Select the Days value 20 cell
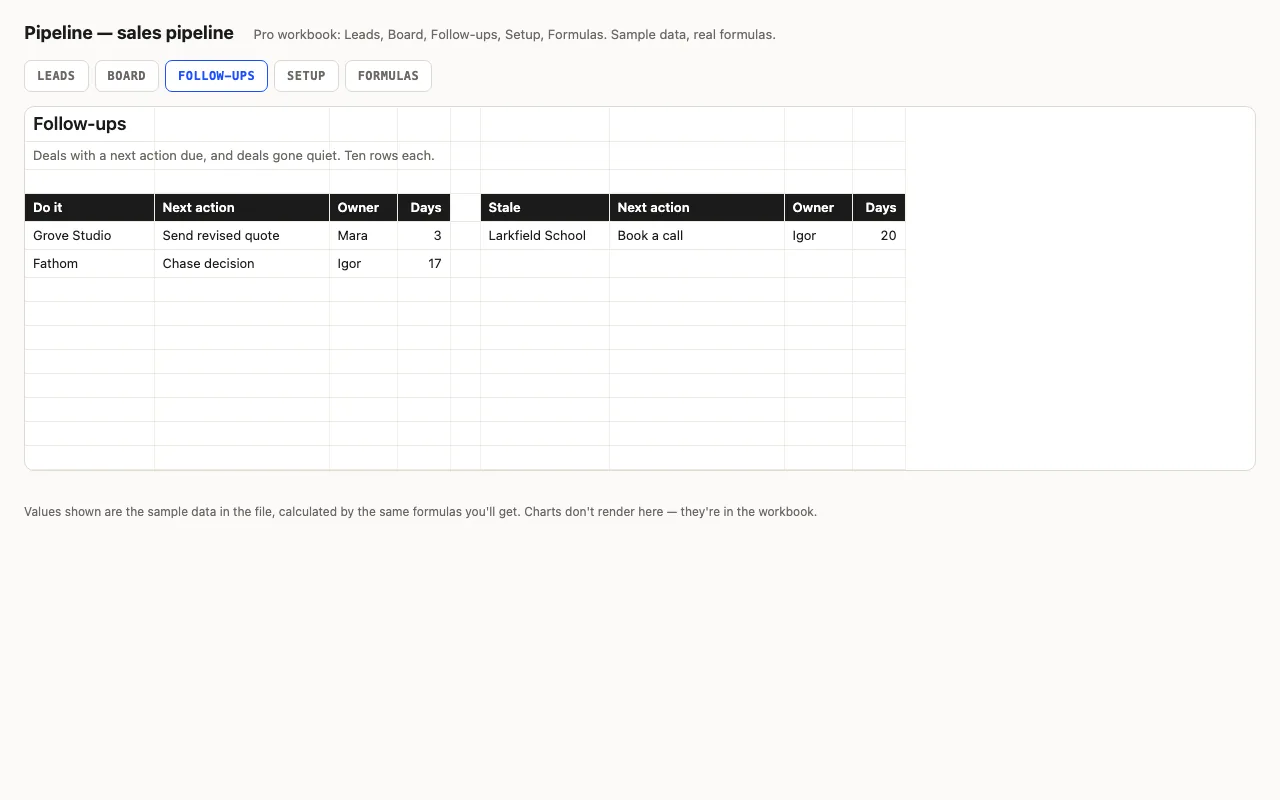1280x800 pixels. point(879,236)
